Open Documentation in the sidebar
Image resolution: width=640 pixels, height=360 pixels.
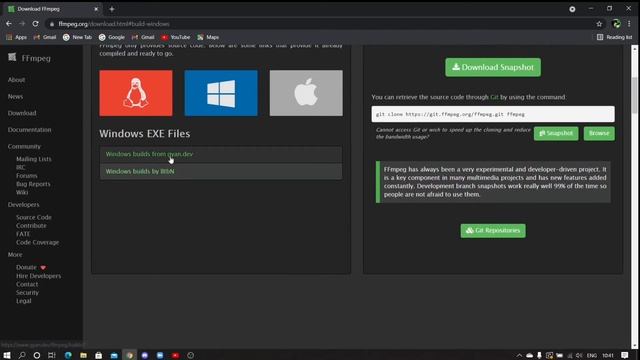pyautogui.click(x=29, y=130)
